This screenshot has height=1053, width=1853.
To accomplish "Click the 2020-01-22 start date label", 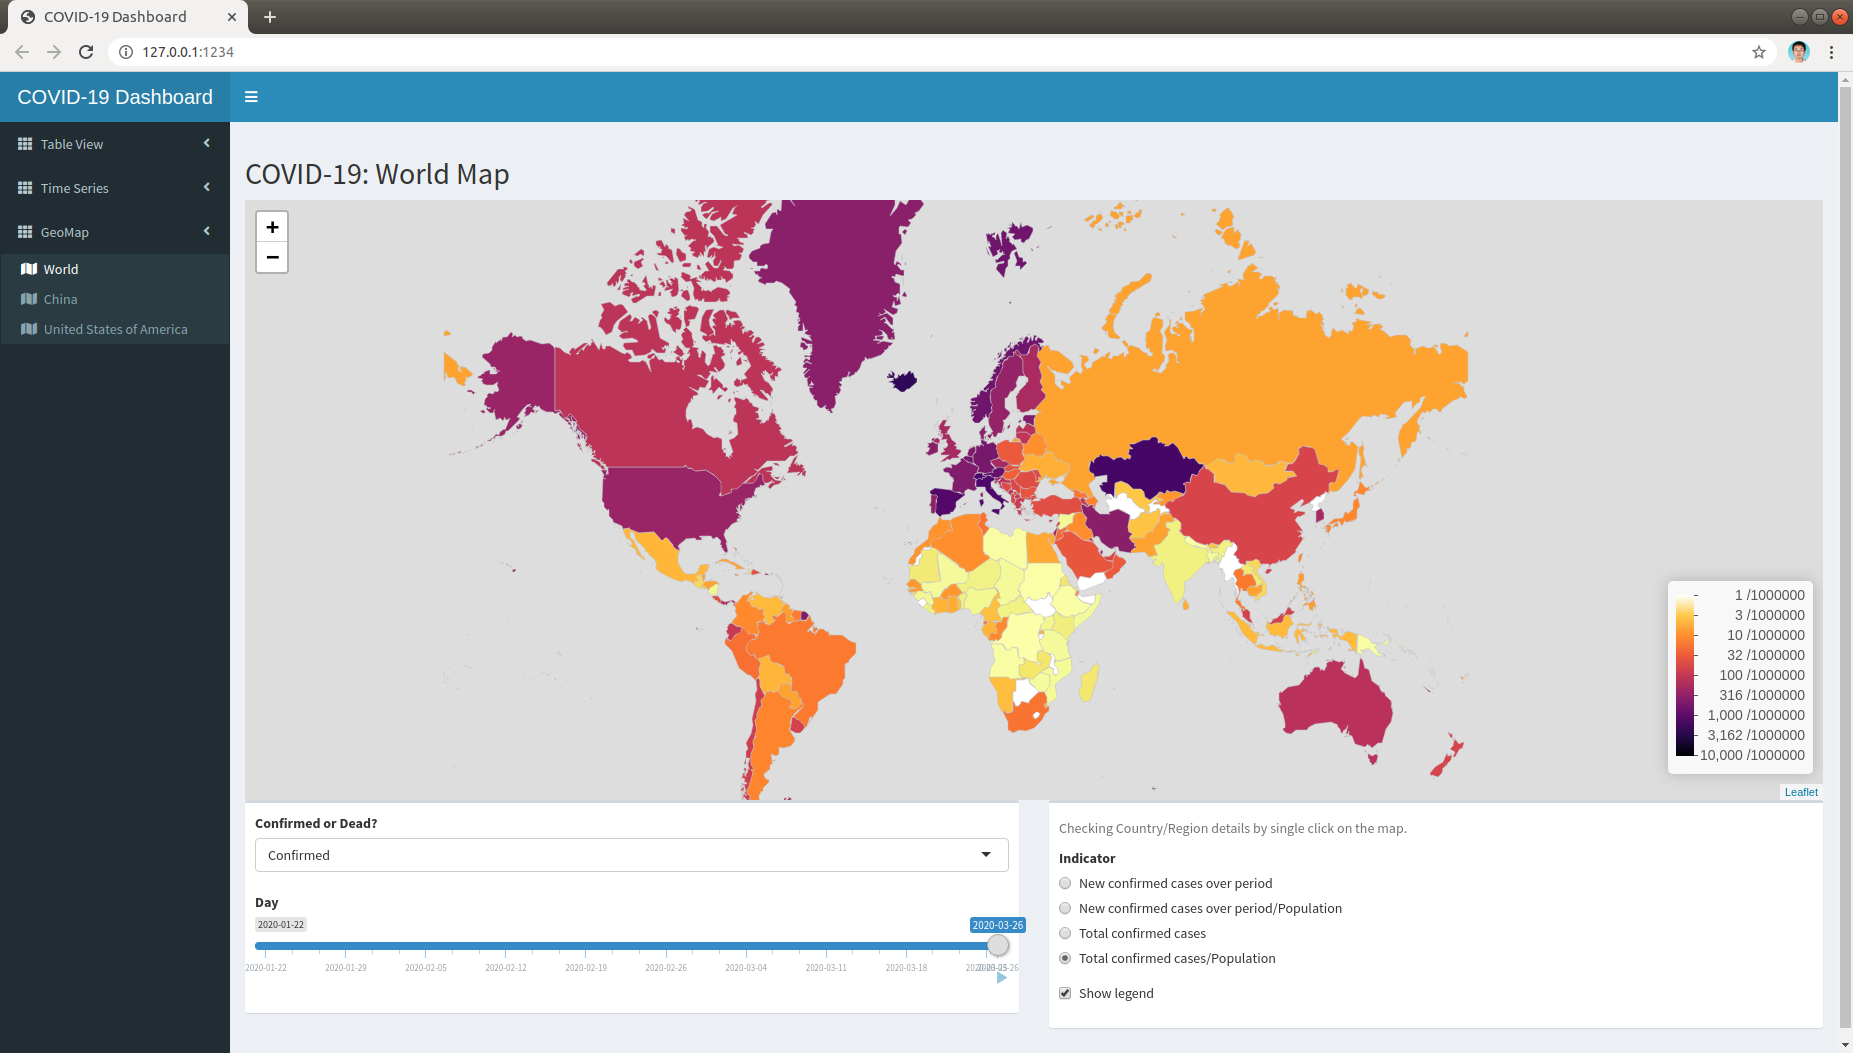I will tap(281, 925).
